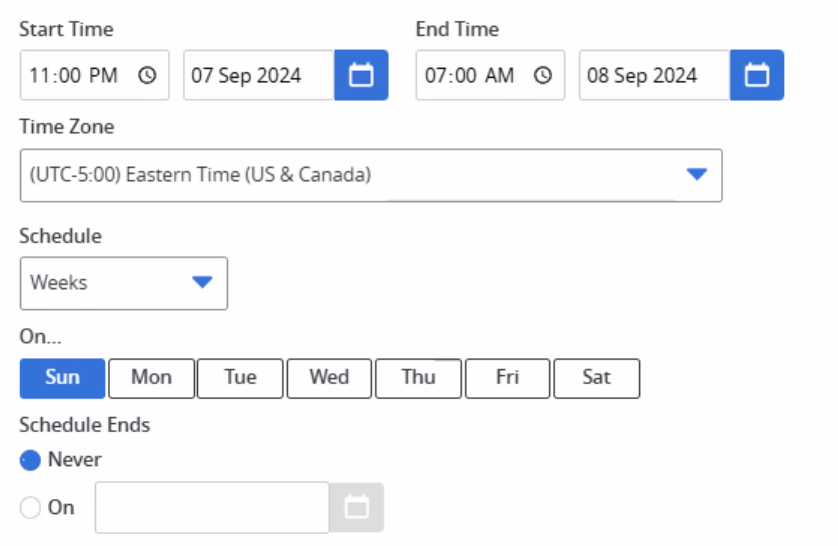Click the Schedule Ends date input field
The width and height of the screenshot is (838, 546).
(212, 508)
